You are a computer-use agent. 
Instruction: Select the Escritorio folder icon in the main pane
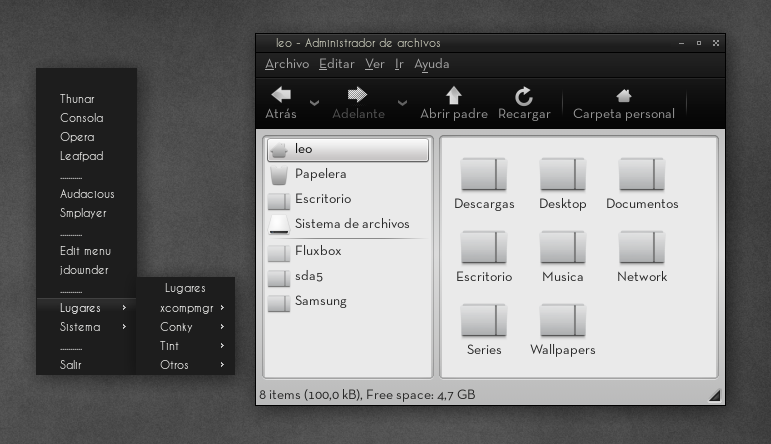(x=484, y=247)
